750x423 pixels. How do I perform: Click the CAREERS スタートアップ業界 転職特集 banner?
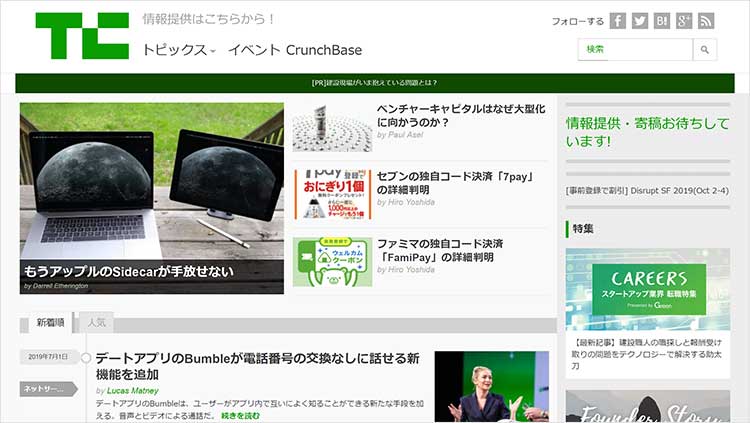(648, 289)
